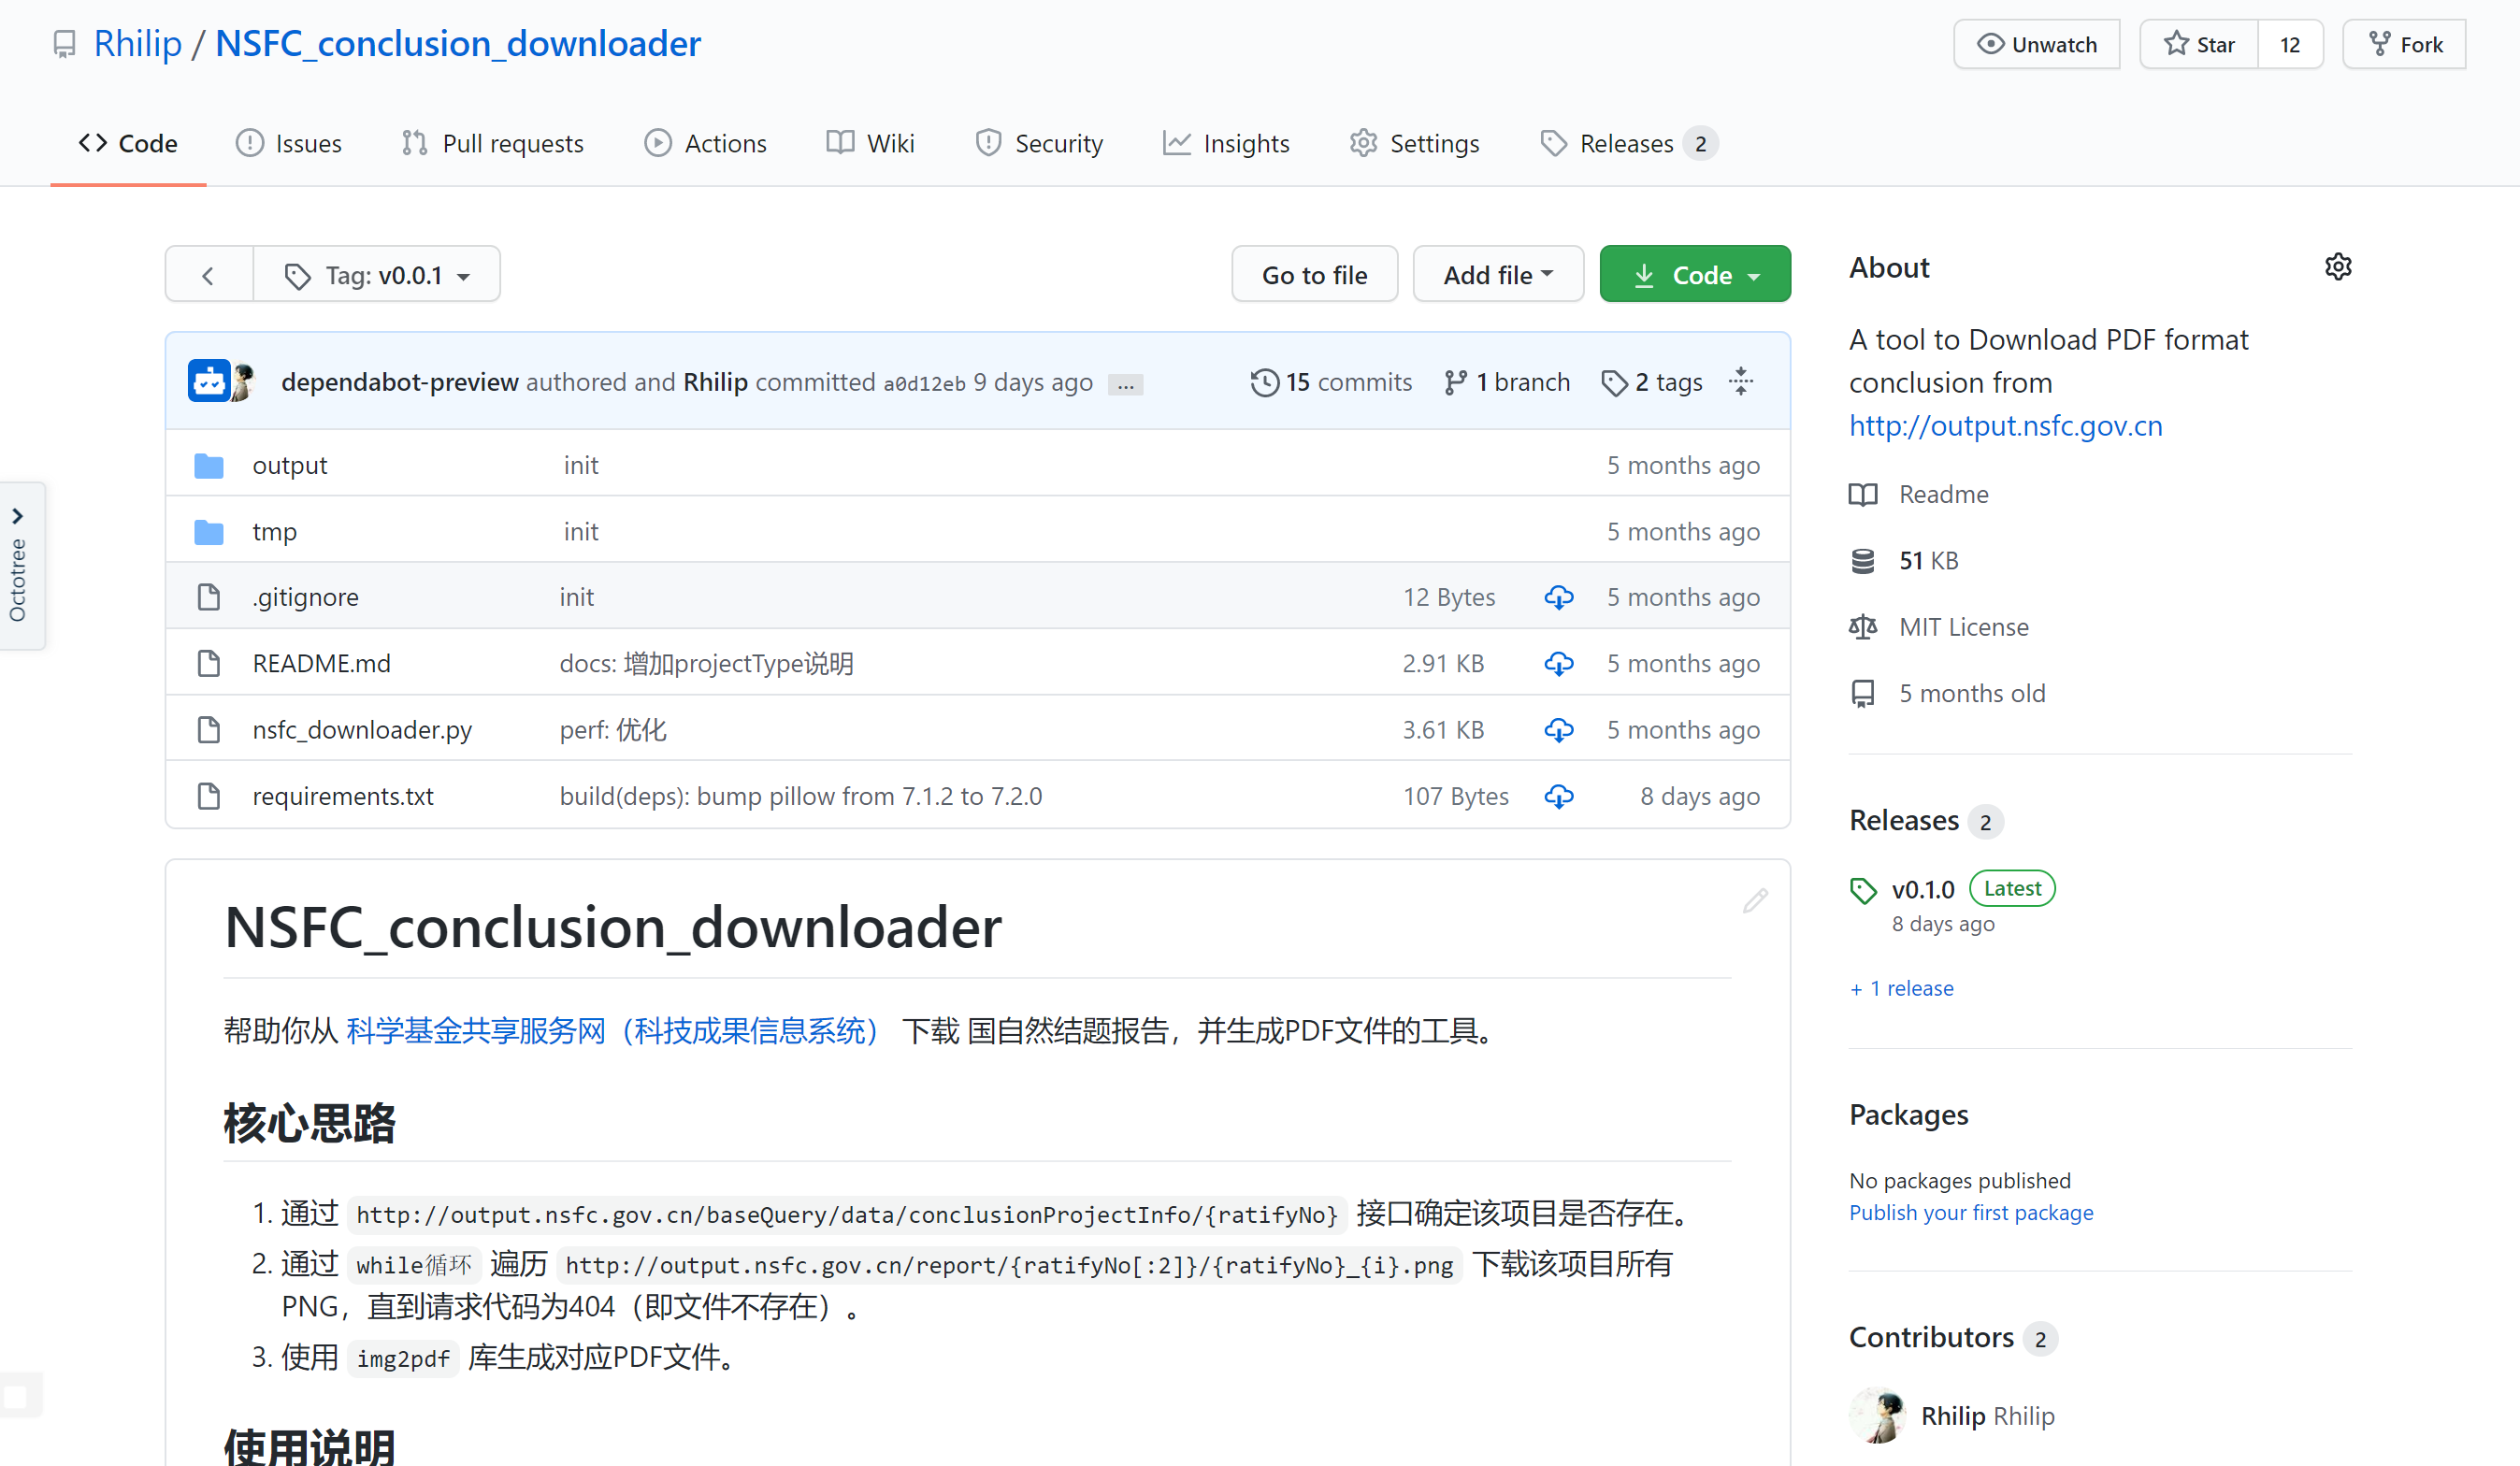Click the Go to file button
This screenshot has width=2520, height=1466.
tap(1314, 275)
